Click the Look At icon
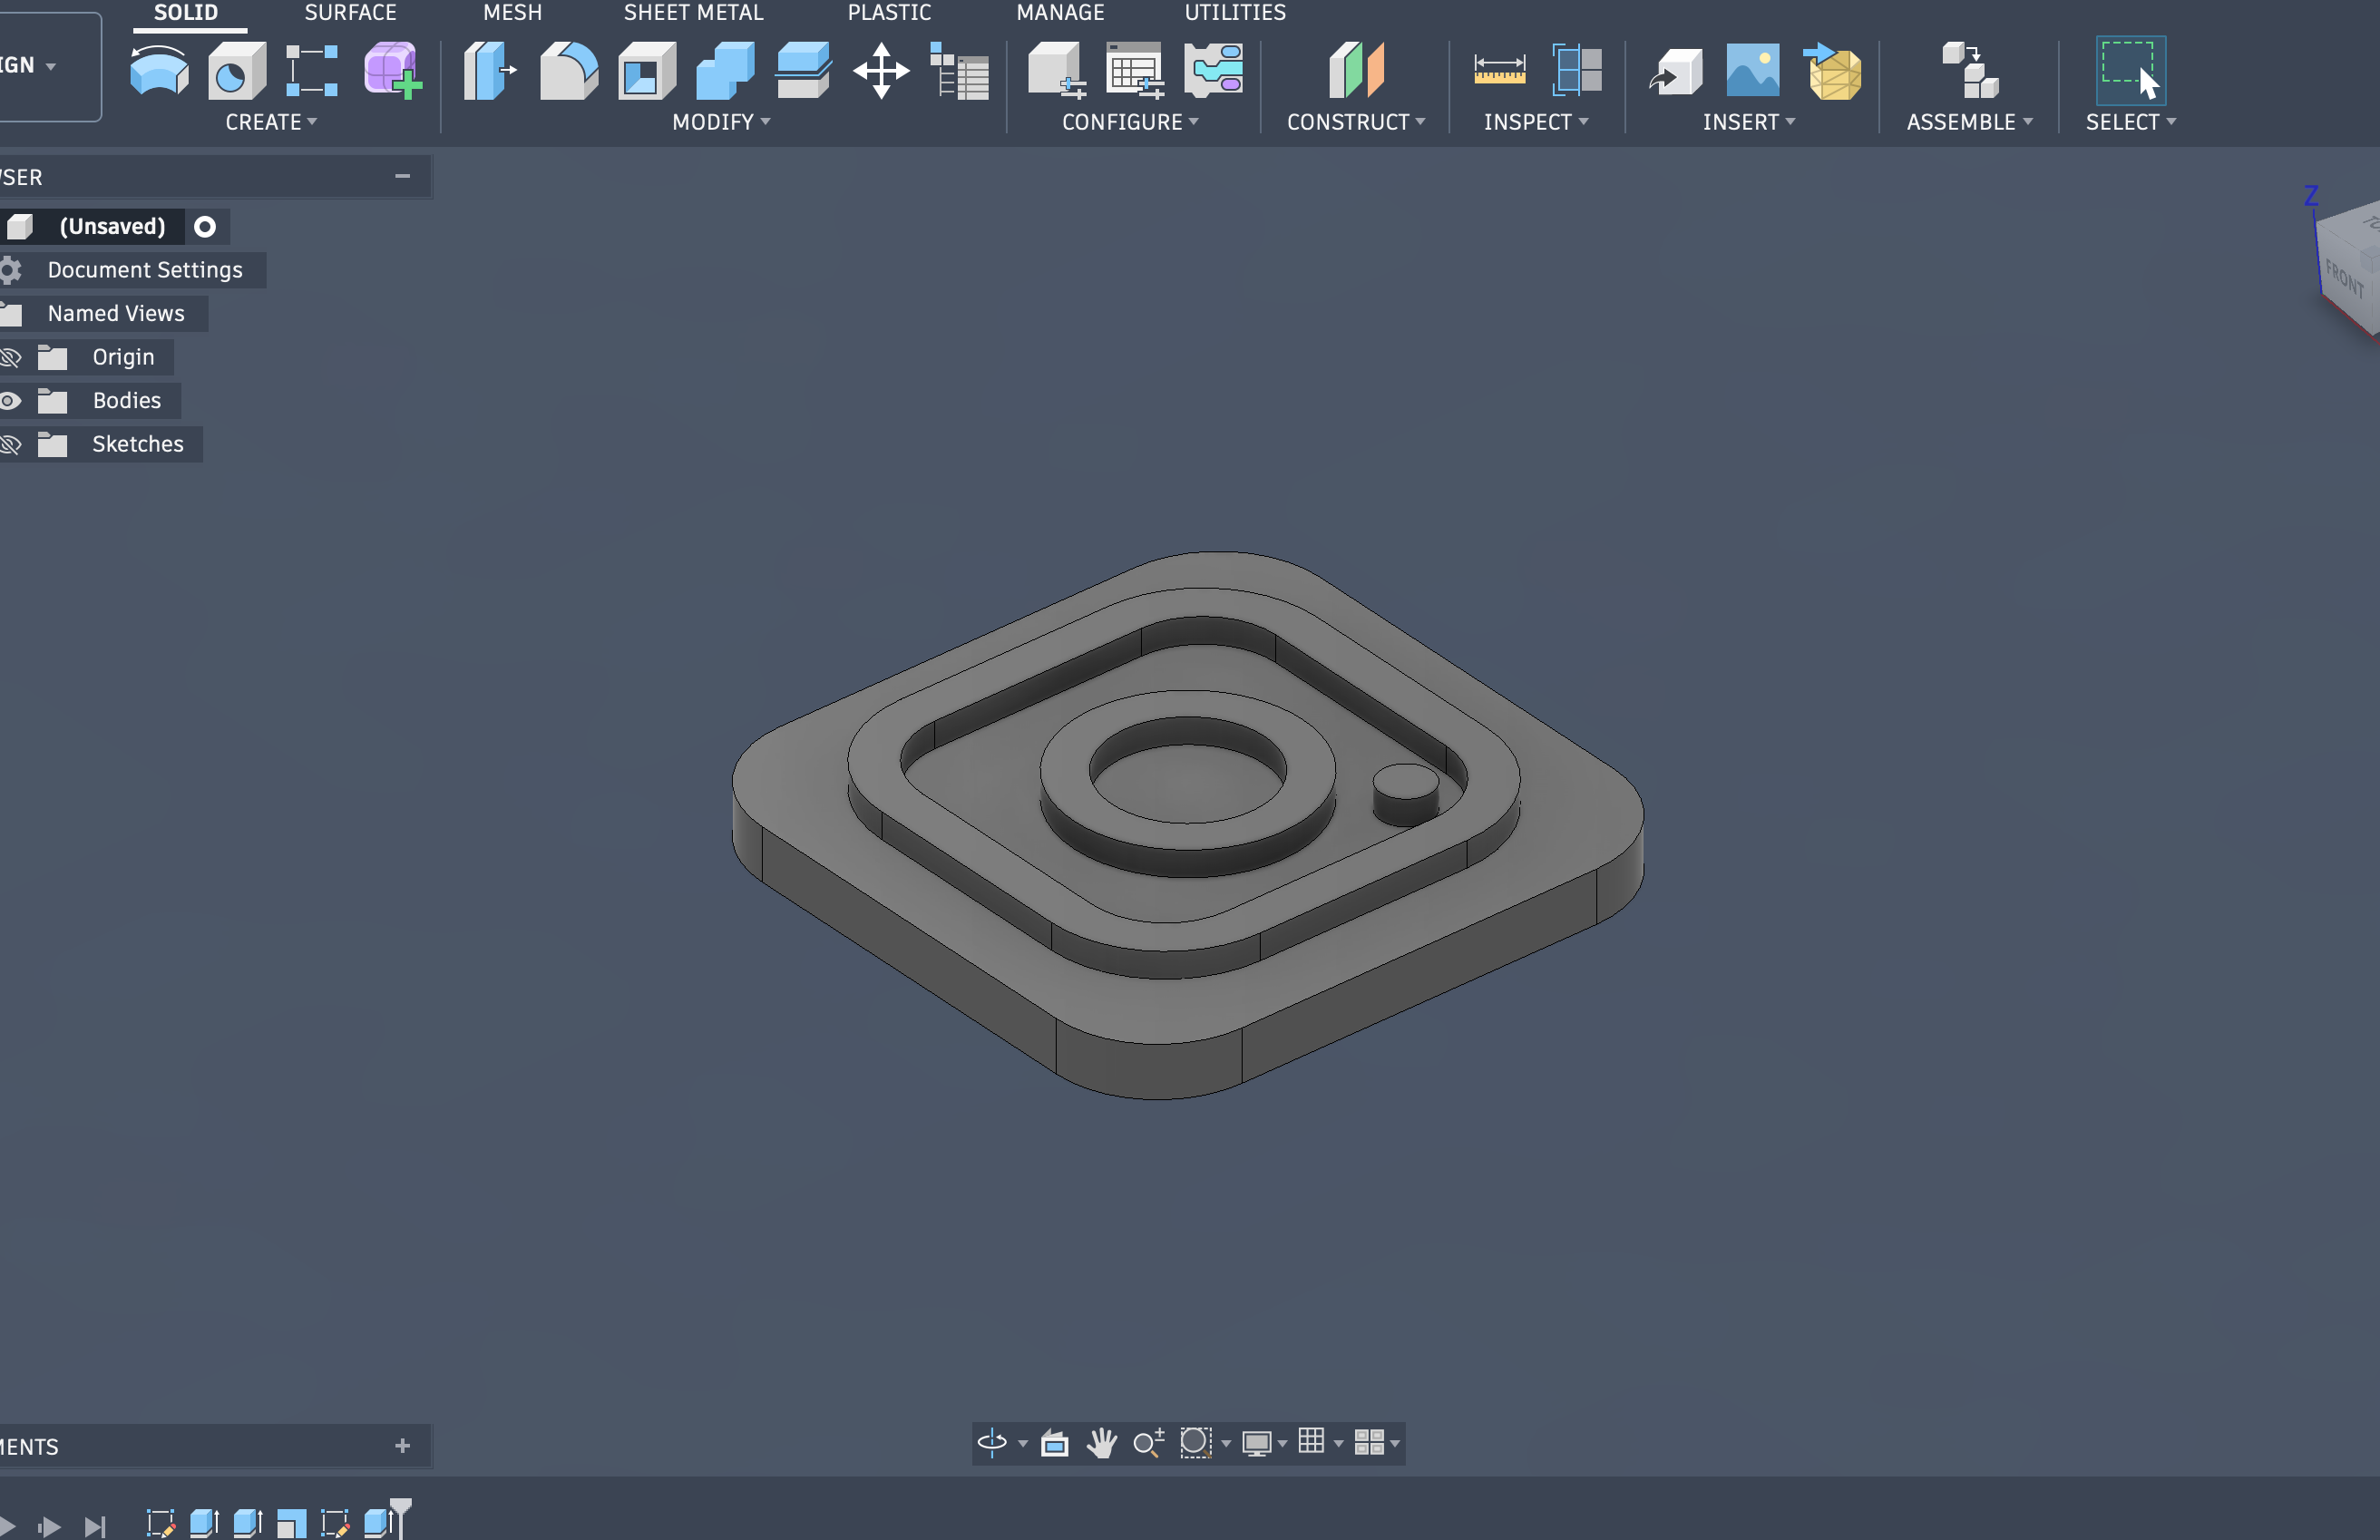The height and width of the screenshot is (1540, 2380). coord(1054,1442)
